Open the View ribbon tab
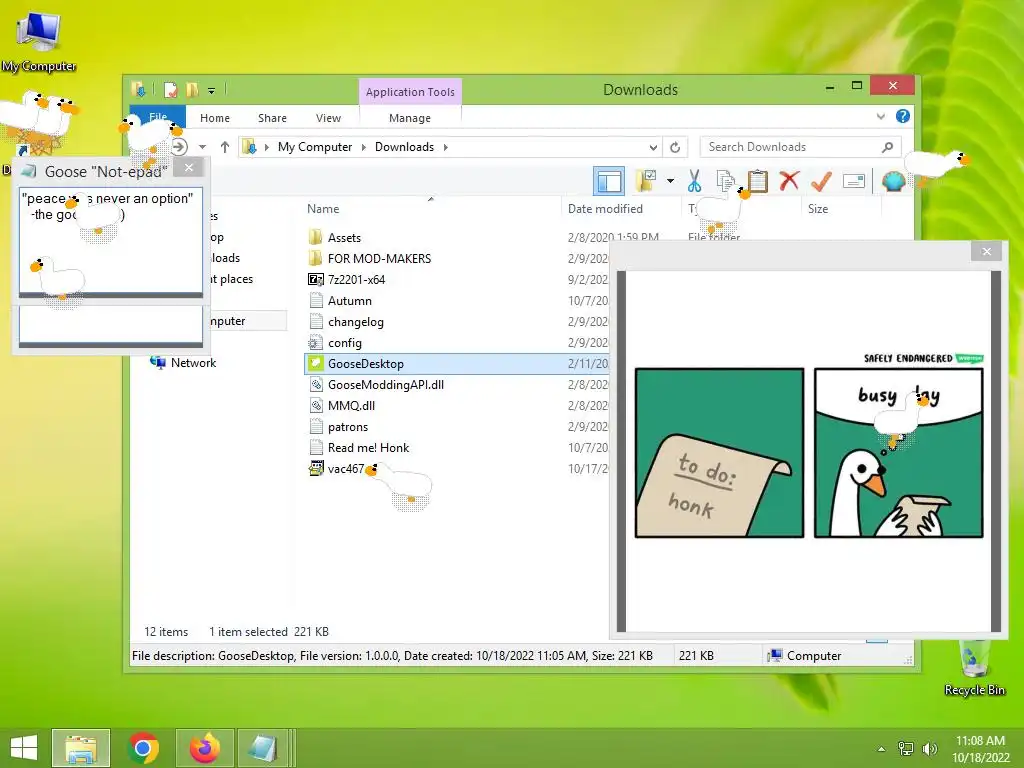The height and width of the screenshot is (768, 1024). coord(328,118)
